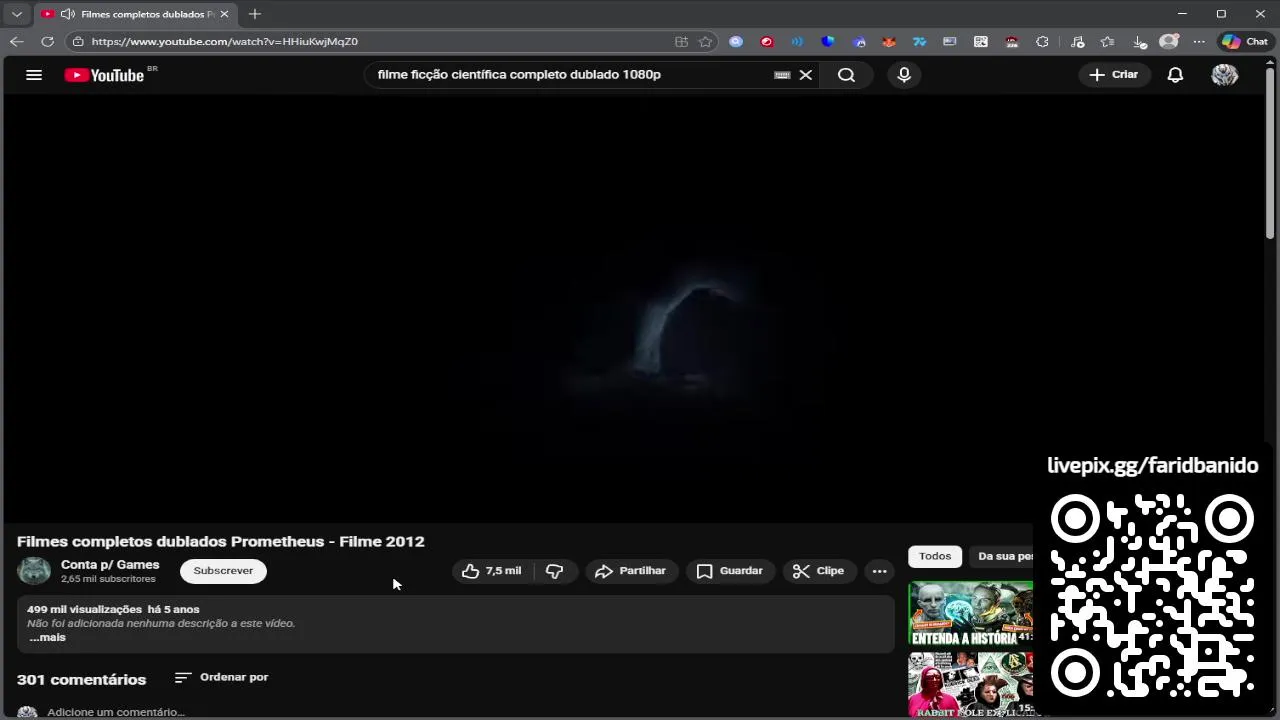The image size is (1280, 720).
Task: Open the on-screen keyboard in search box
Action: (782, 75)
